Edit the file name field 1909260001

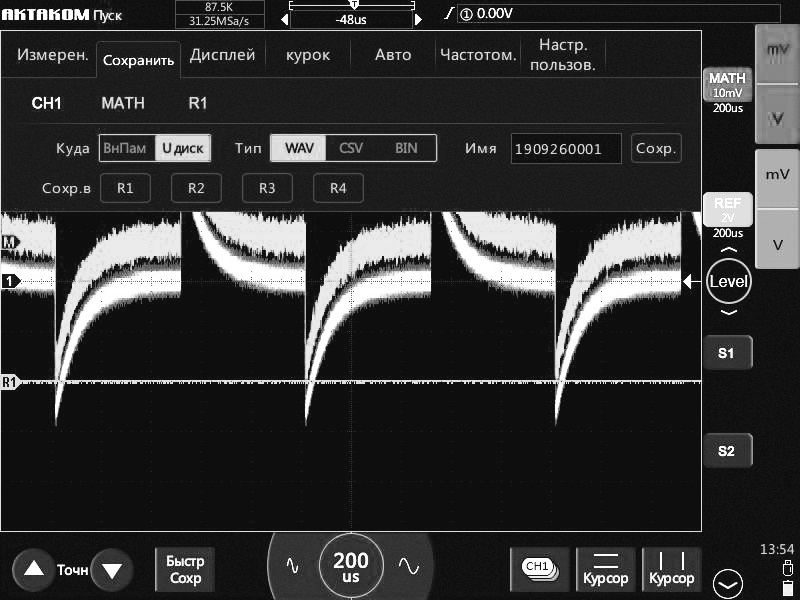[x=566, y=148]
